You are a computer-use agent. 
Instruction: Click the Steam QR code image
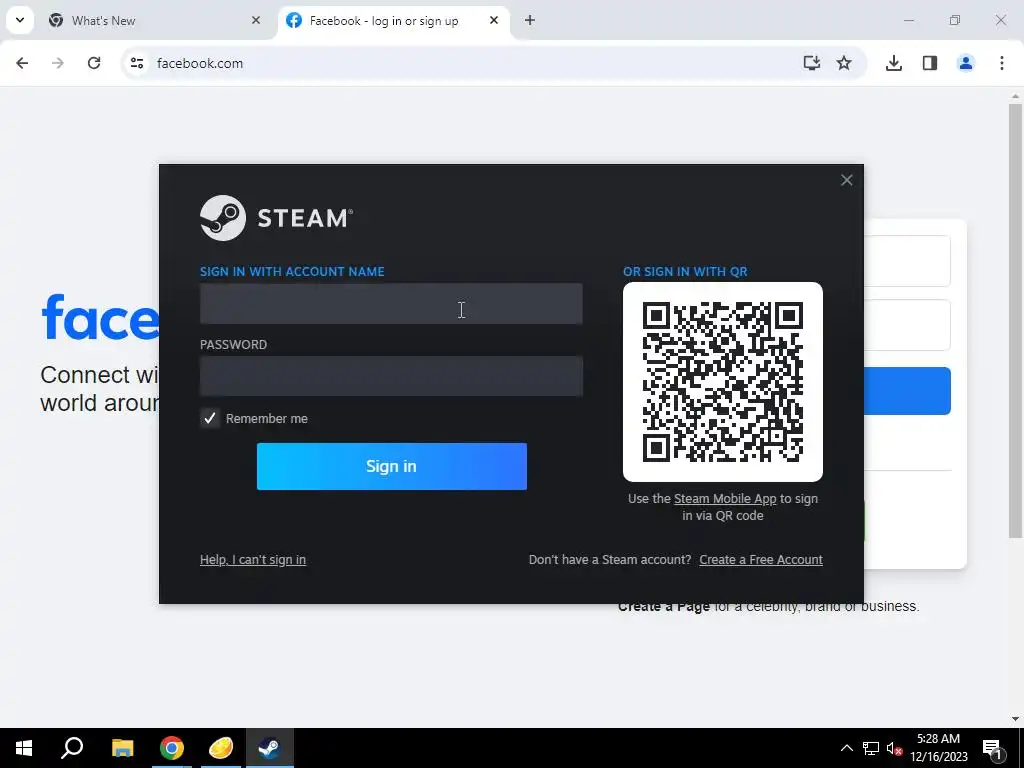click(723, 382)
